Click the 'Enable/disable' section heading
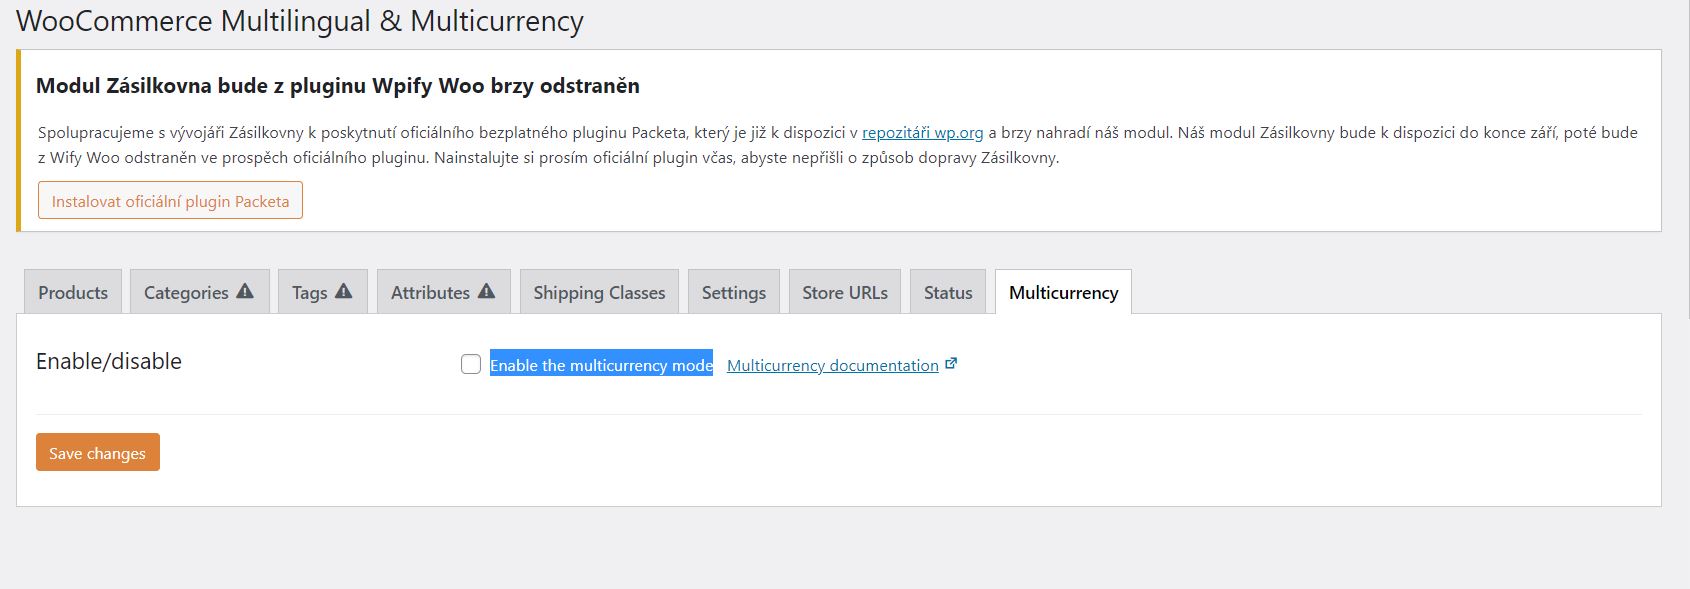This screenshot has width=1690, height=589. tap(109, 361)
